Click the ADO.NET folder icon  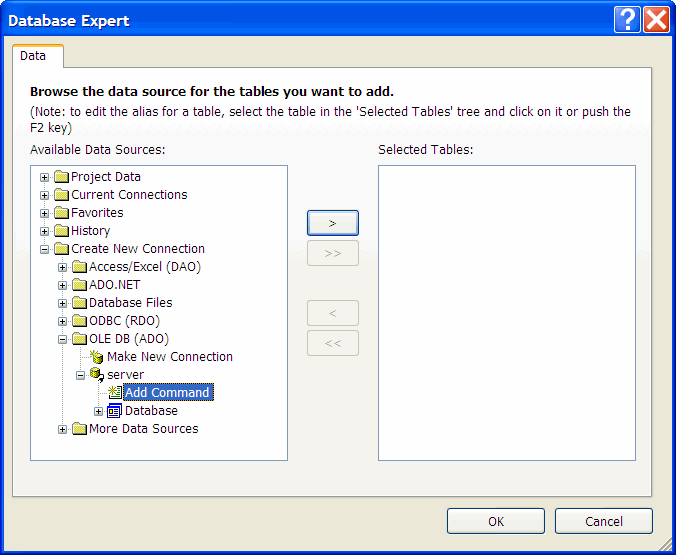79,285
